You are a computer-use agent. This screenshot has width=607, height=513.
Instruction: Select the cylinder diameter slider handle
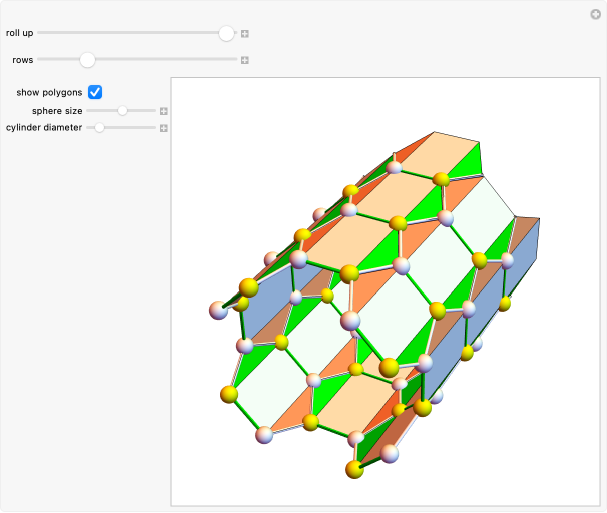99,128
